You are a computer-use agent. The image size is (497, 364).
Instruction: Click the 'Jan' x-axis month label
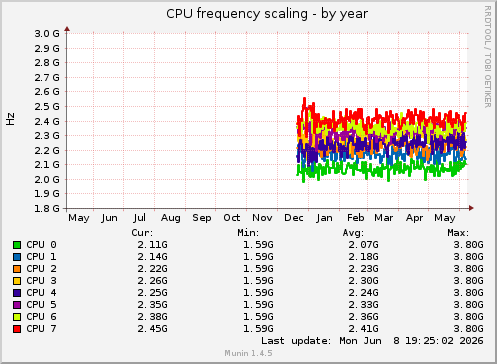click(x=324, y=218)
